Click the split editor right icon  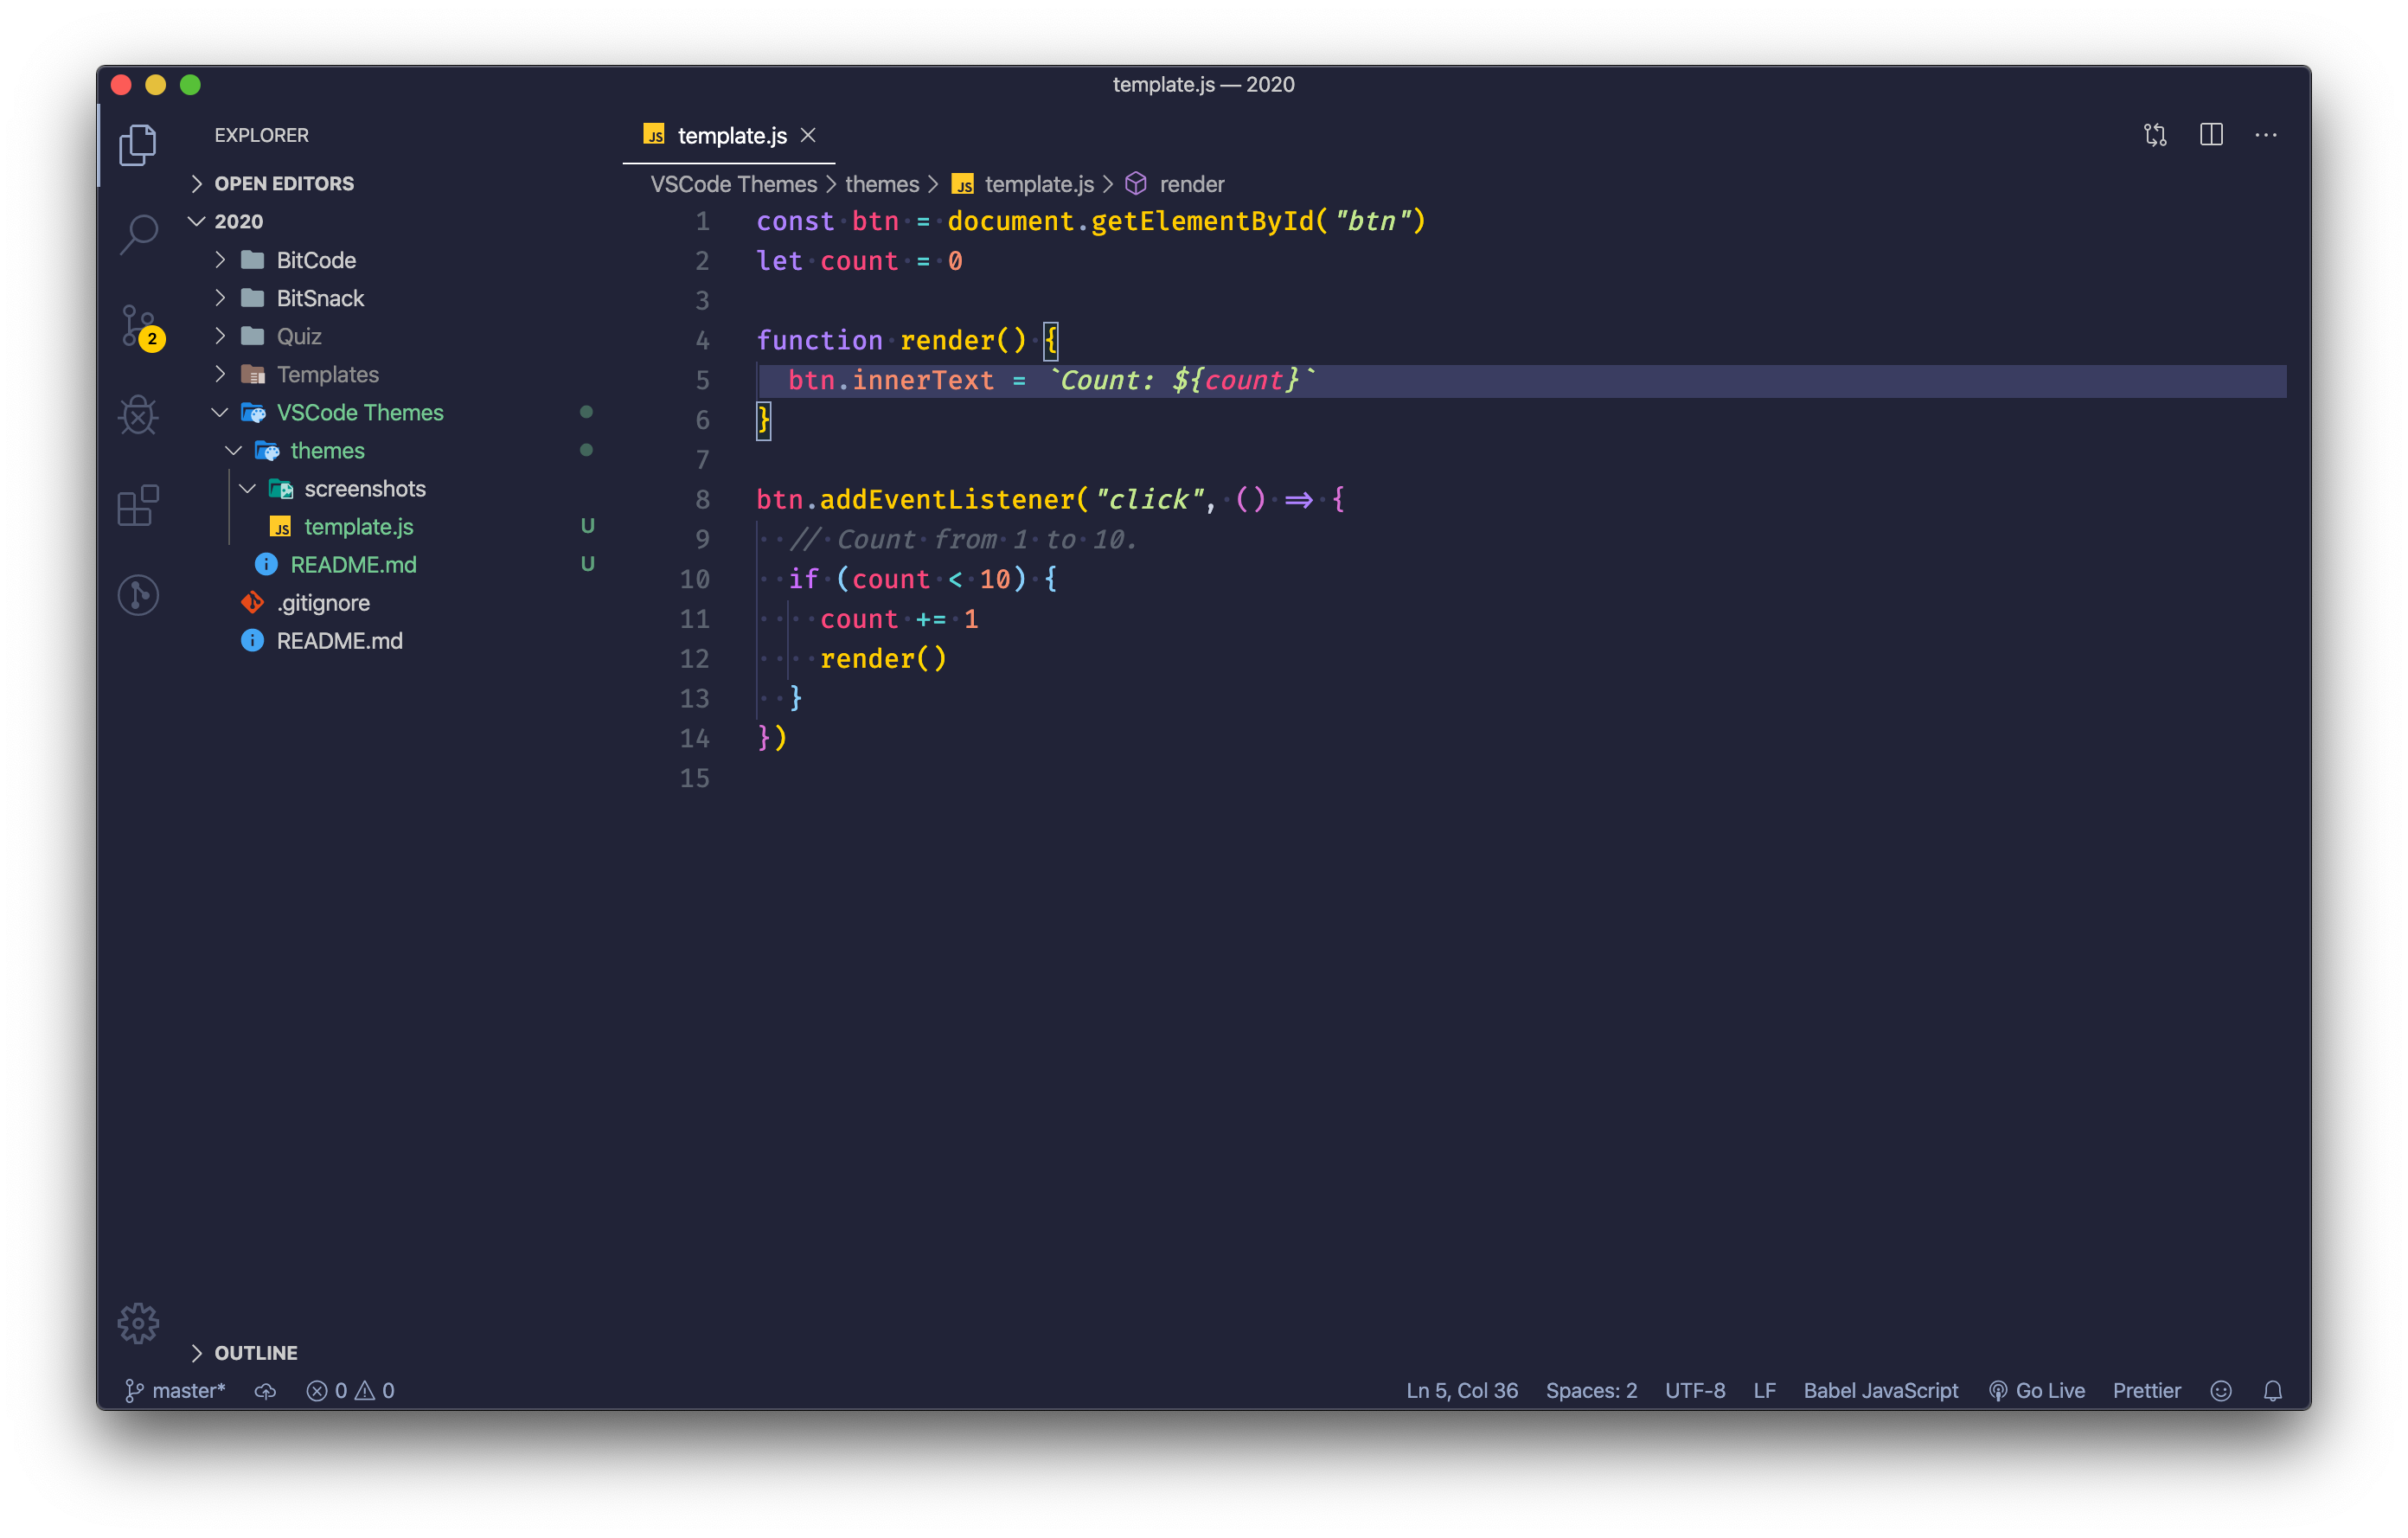point(2210,135)
